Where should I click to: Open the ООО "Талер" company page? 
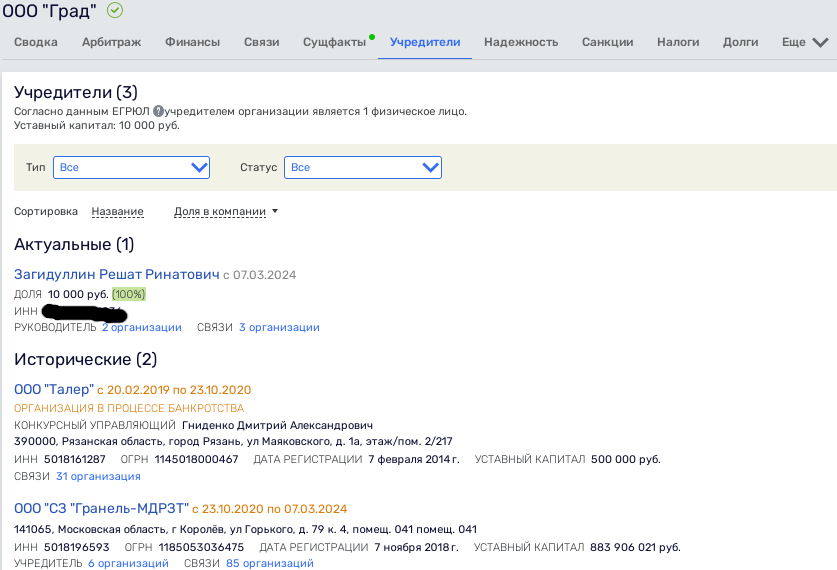pyautogui.click(x=54, y=390)
